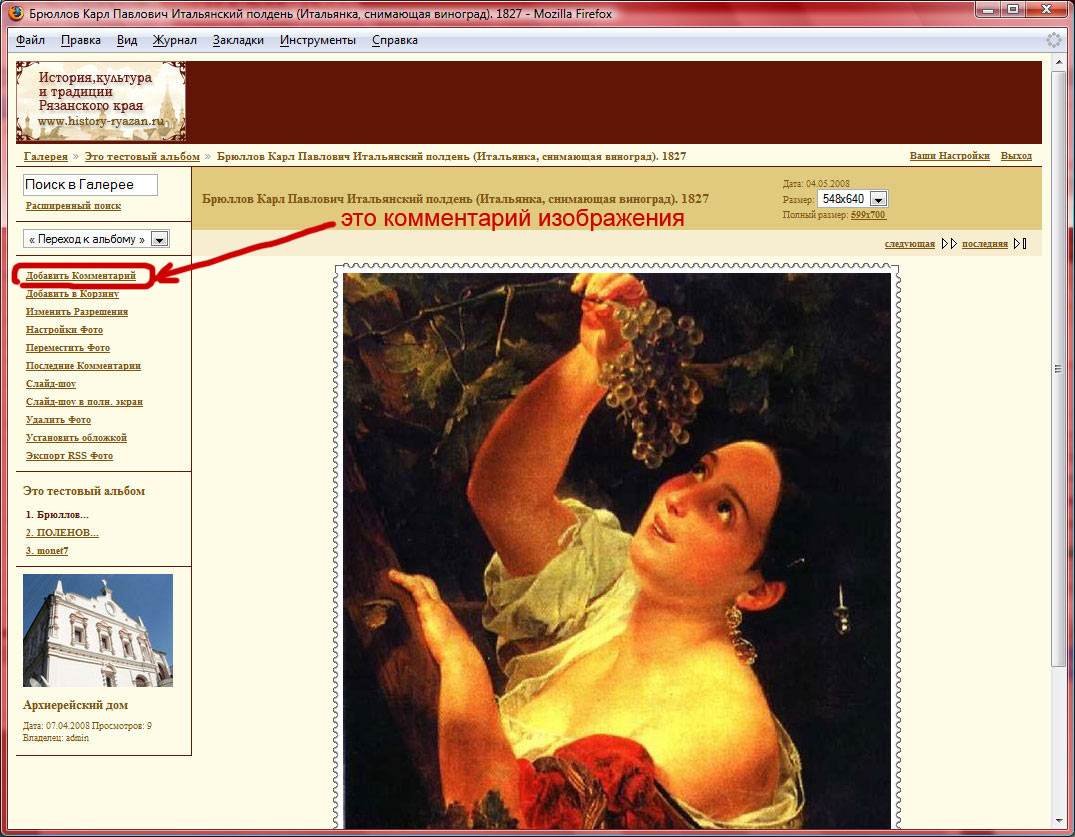Open Экспорт RSS Фото link
The width and height of the screenshot is (1075, 837).
69,456
